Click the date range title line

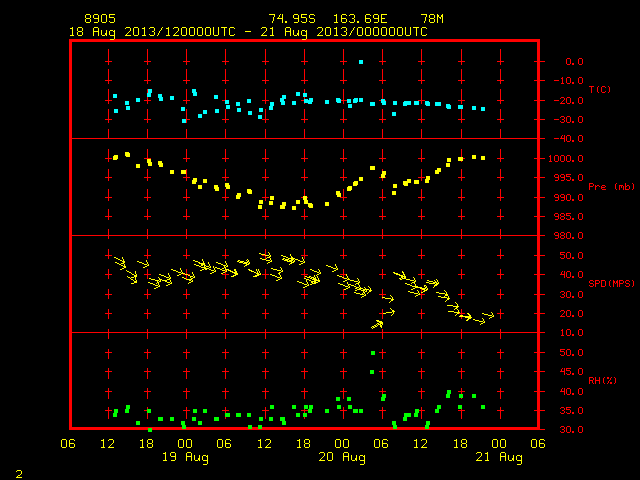point(248,32)
